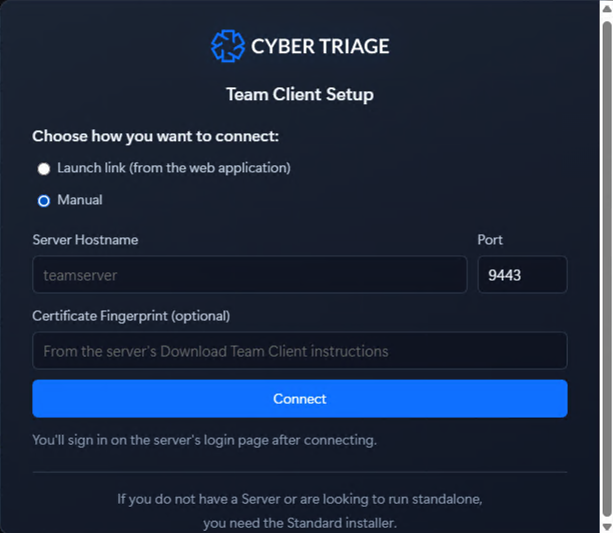This screenshot has width=613, height=533.
Task: Click the scrollbar down arrow
Action: (x=607, y=526)
